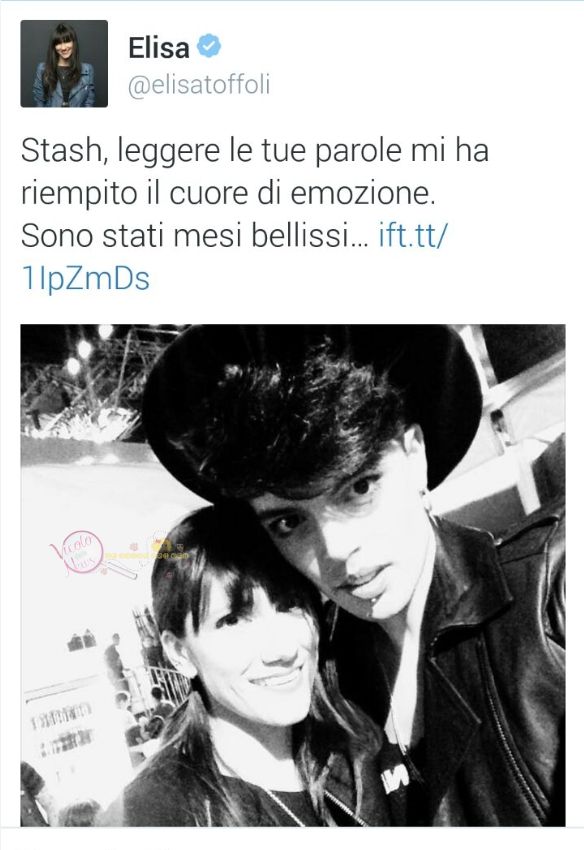This screenshot has height=850, width=584.
Task: Click the people standing in the photo background
Action: [136, 683]
